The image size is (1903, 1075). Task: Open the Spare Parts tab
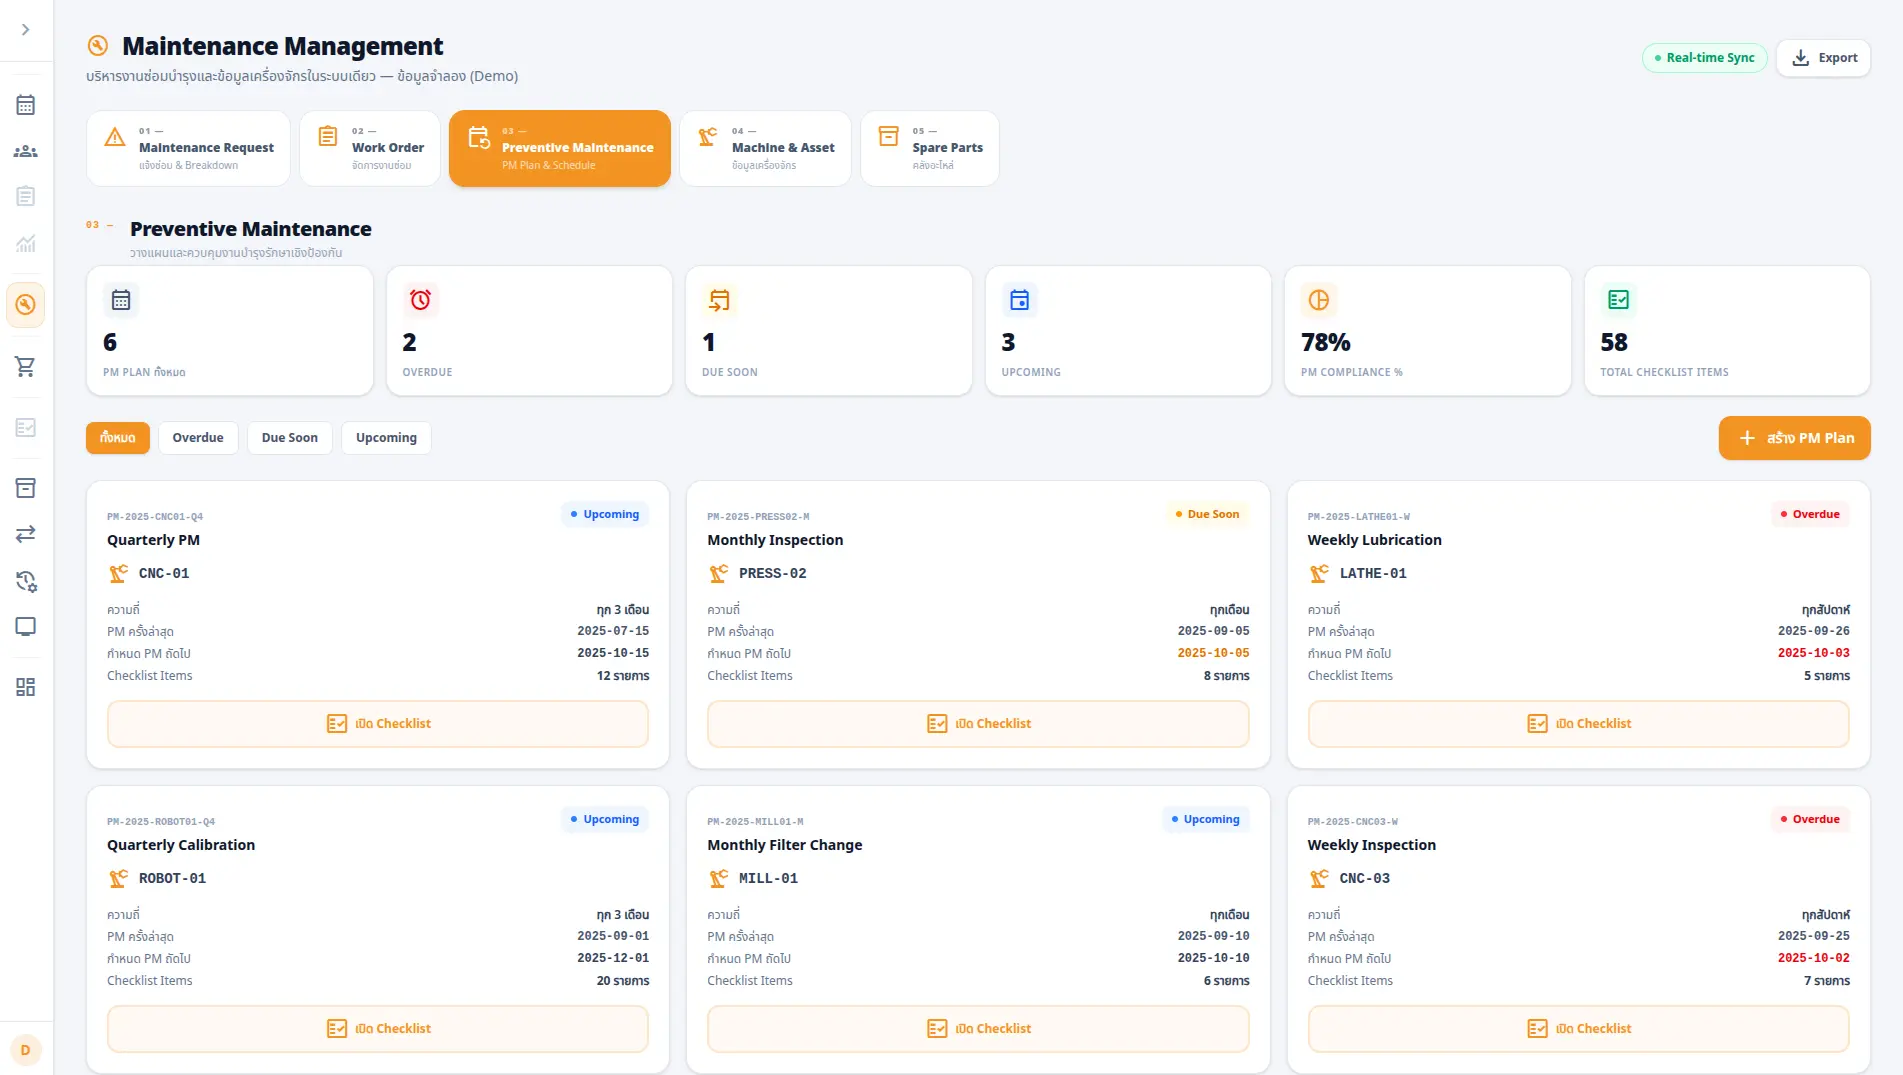coord(930,148)
